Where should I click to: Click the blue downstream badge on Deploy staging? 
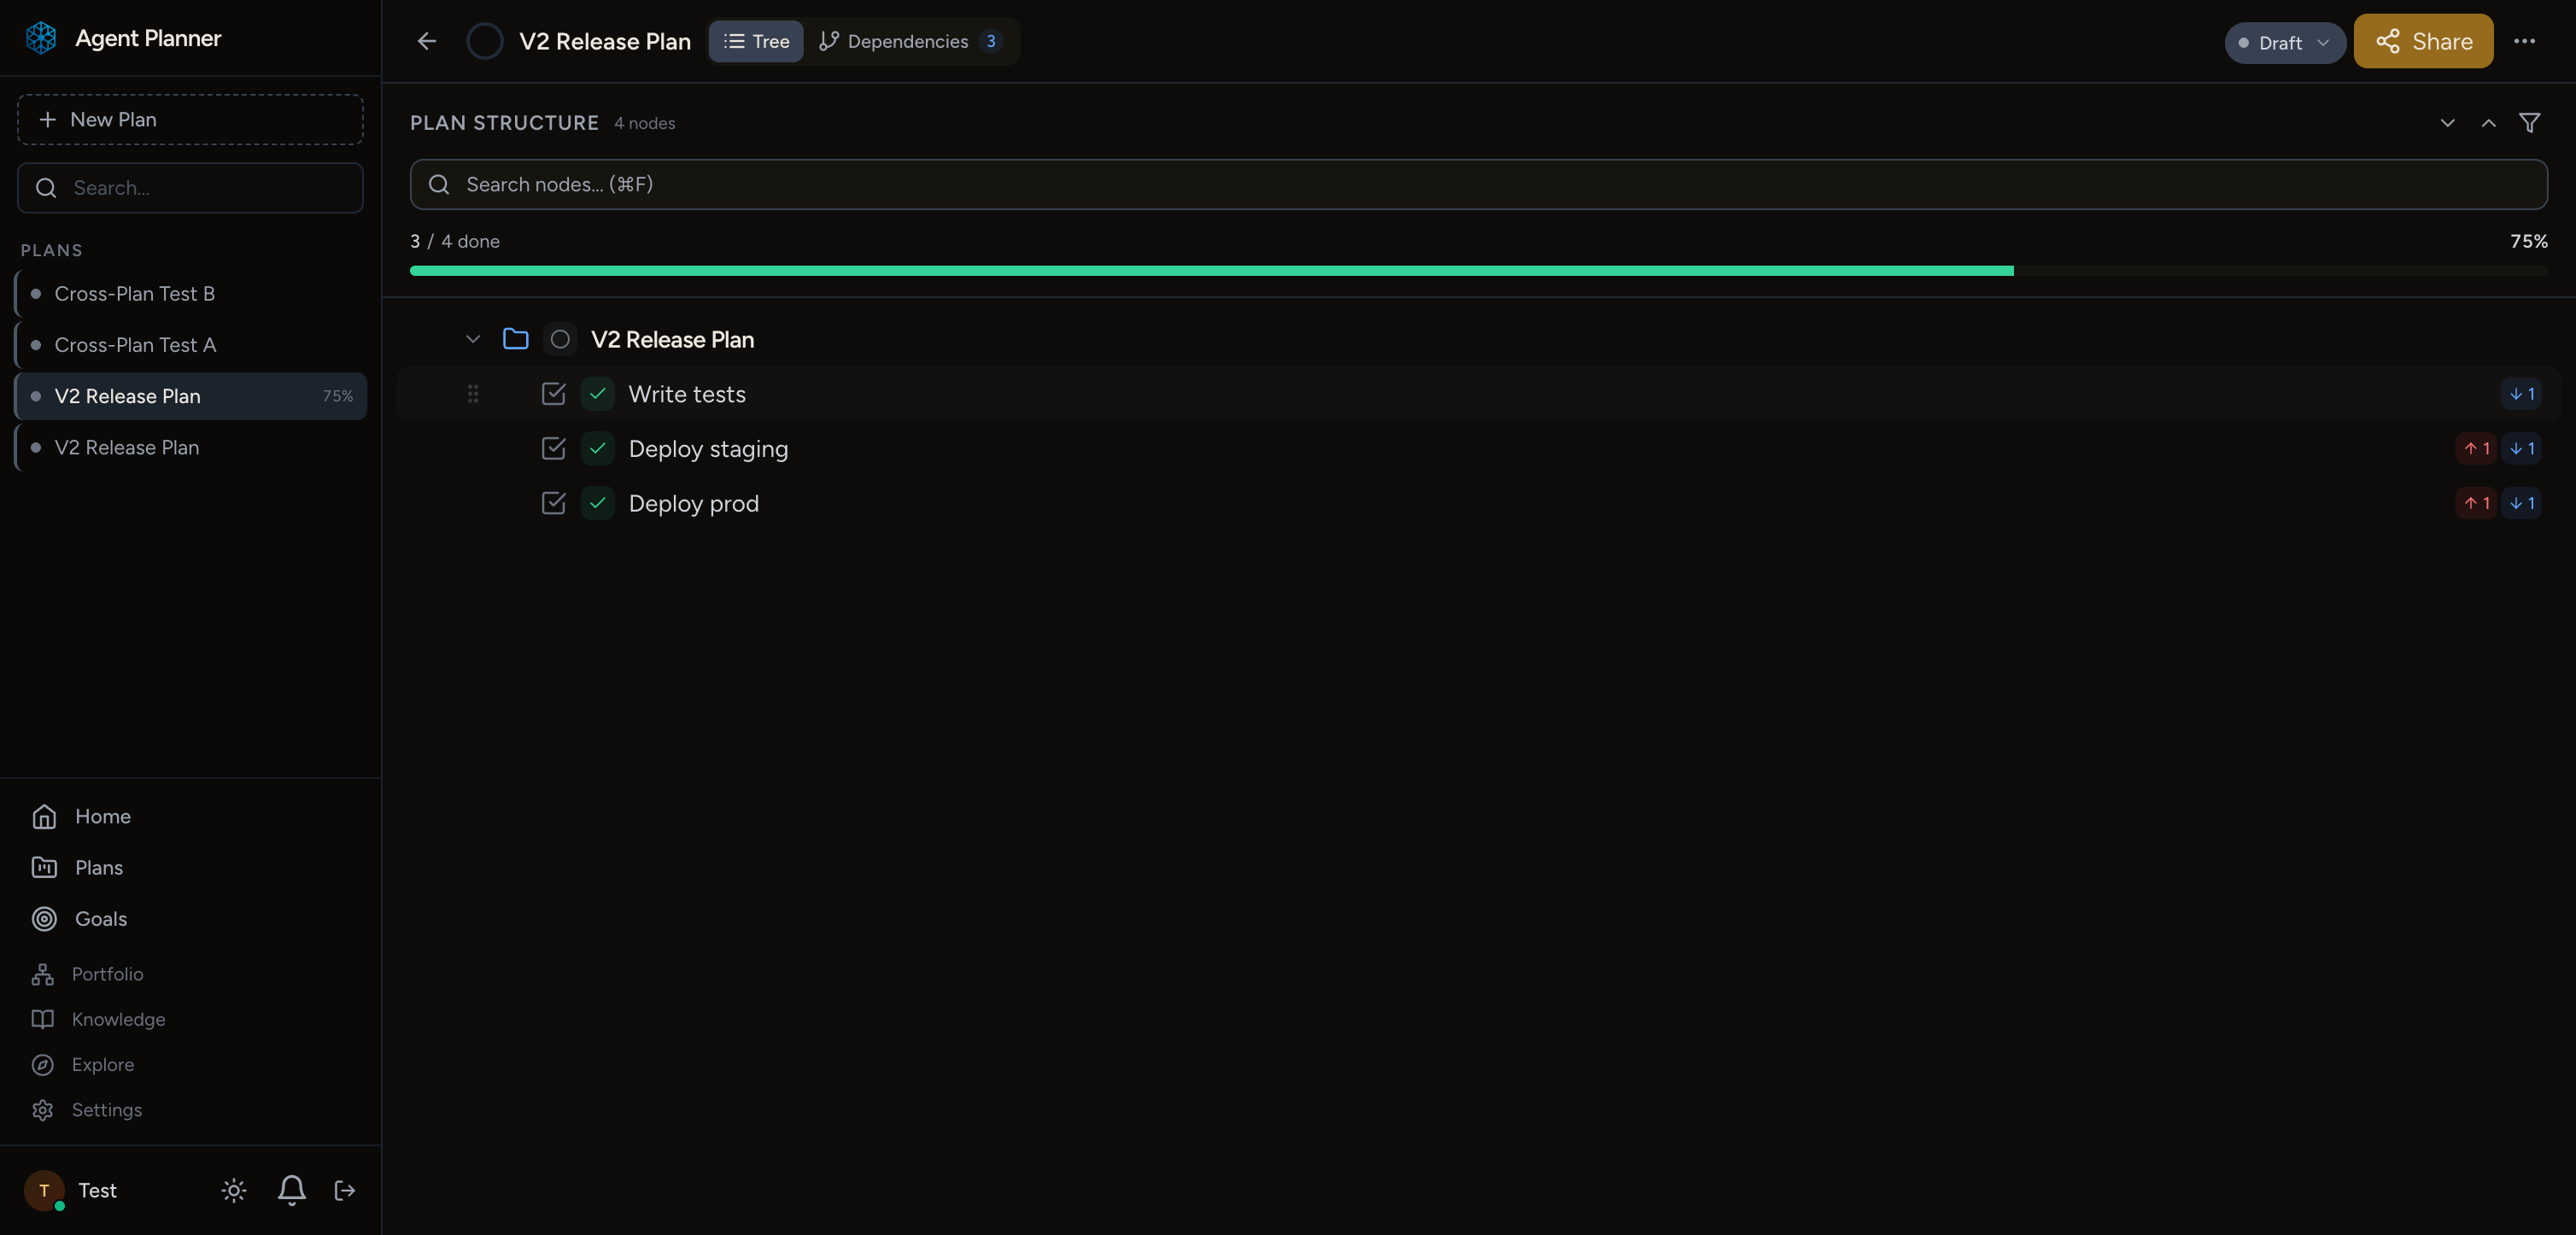[2521, 449]
